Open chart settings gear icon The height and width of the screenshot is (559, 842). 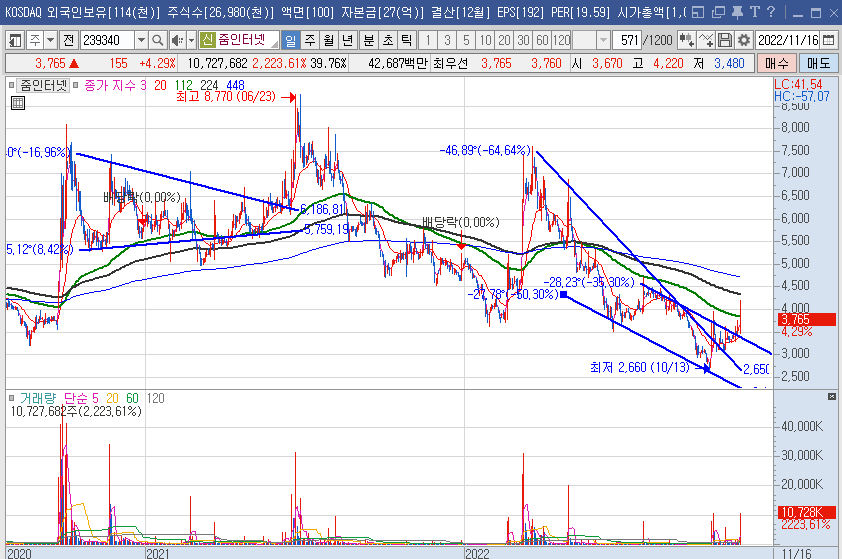(744, 40)
